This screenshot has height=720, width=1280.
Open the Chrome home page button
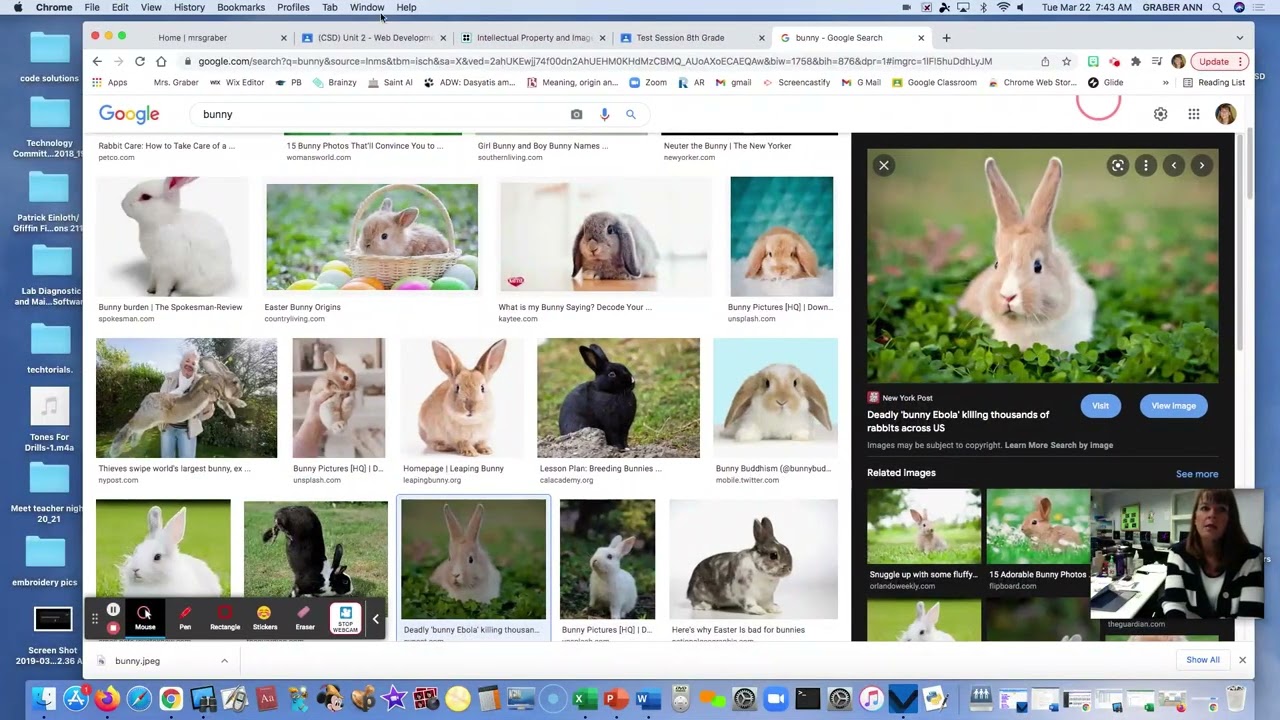pos(161,61)
